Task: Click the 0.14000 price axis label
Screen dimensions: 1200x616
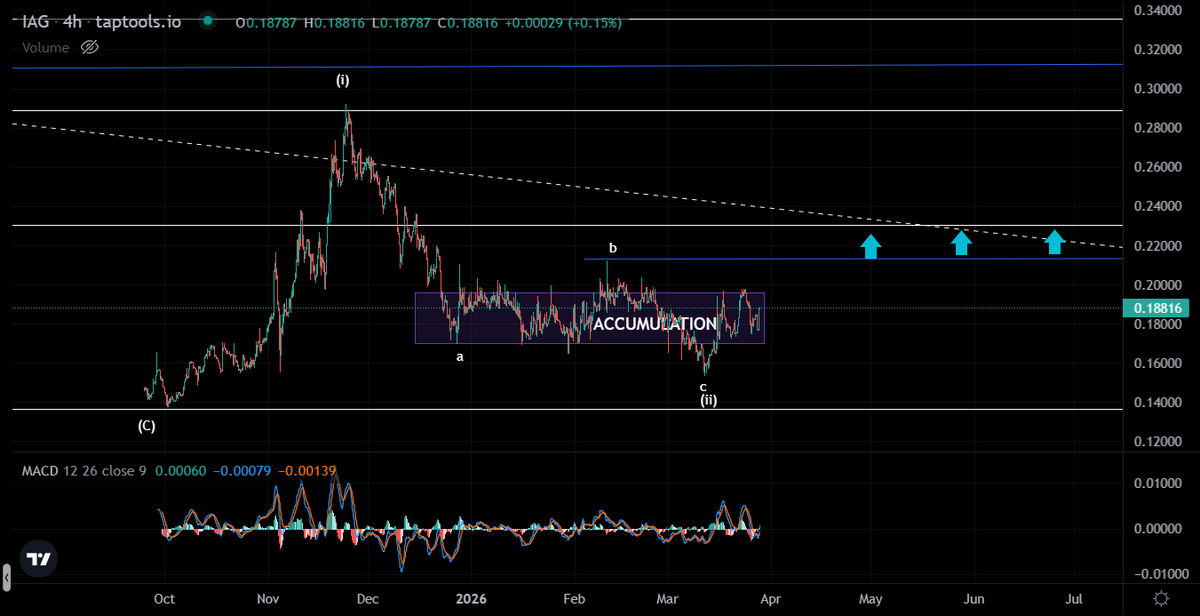Action: (x=1158, y=403)
